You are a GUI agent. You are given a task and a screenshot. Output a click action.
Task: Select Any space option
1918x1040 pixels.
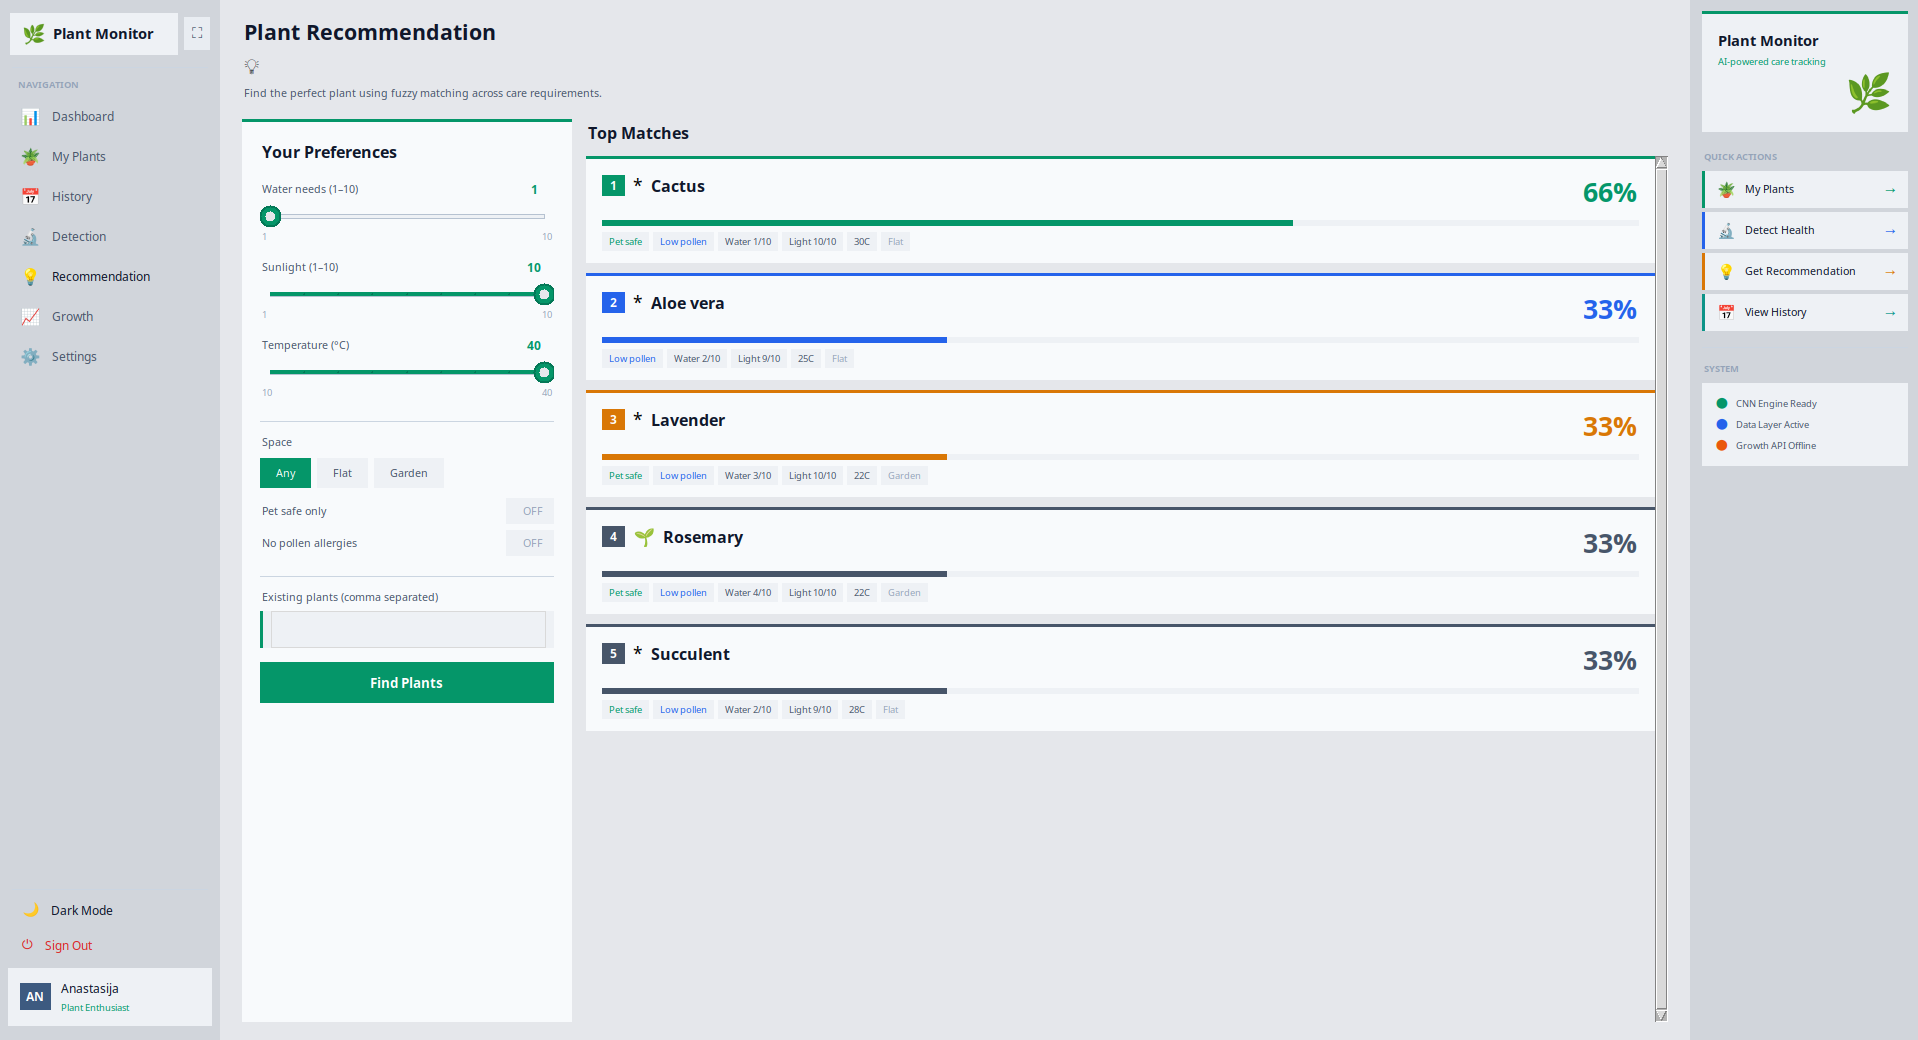286,473
